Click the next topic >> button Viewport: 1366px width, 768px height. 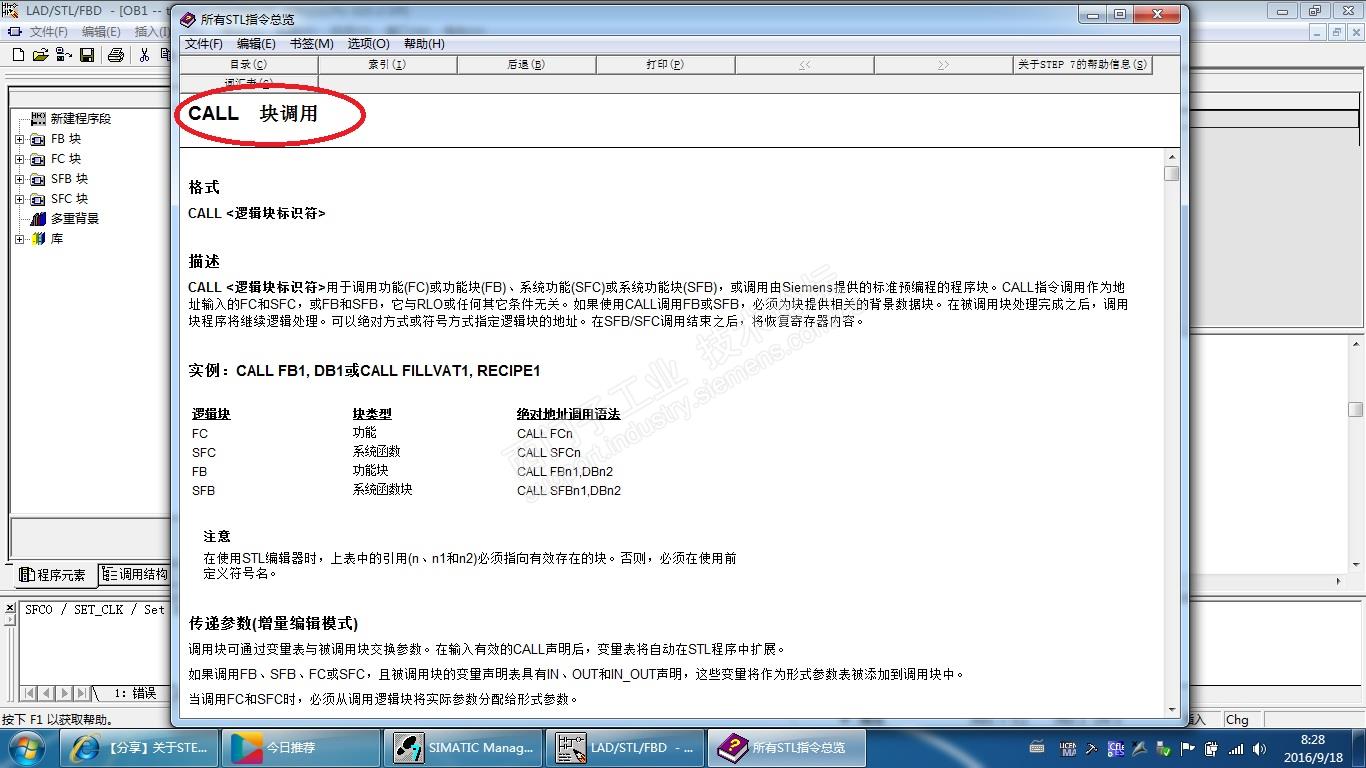pos(943,65)
